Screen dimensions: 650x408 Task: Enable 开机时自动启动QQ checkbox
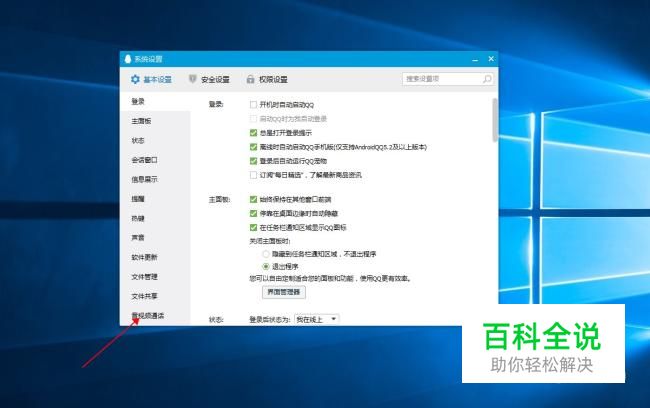point(253,104)
